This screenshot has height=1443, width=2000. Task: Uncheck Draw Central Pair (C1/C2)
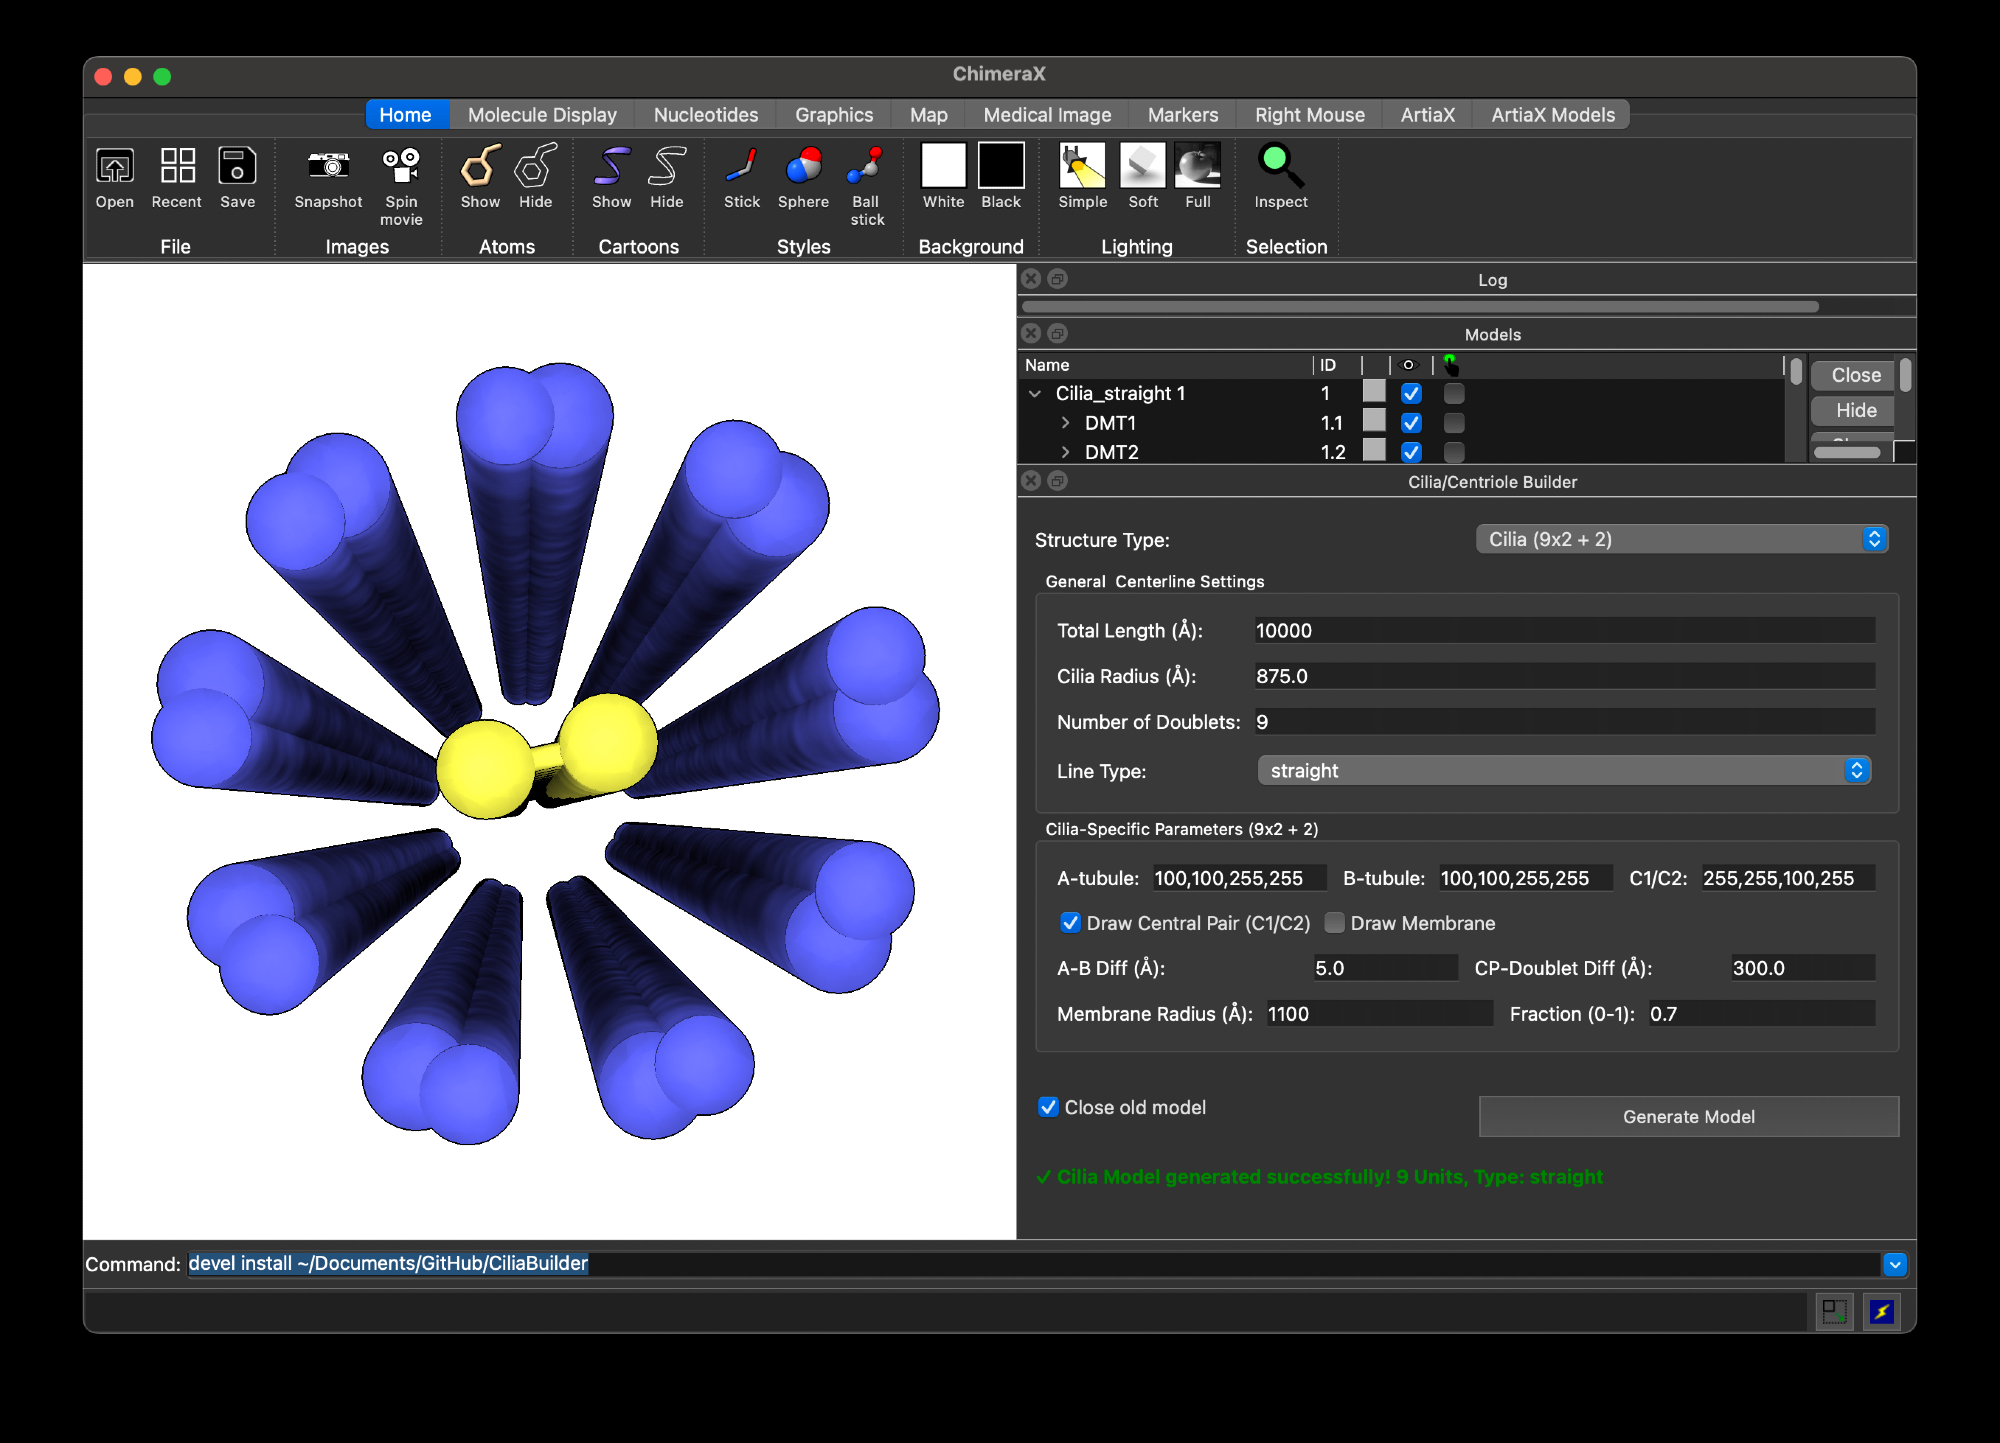[x=1070, y=923]
